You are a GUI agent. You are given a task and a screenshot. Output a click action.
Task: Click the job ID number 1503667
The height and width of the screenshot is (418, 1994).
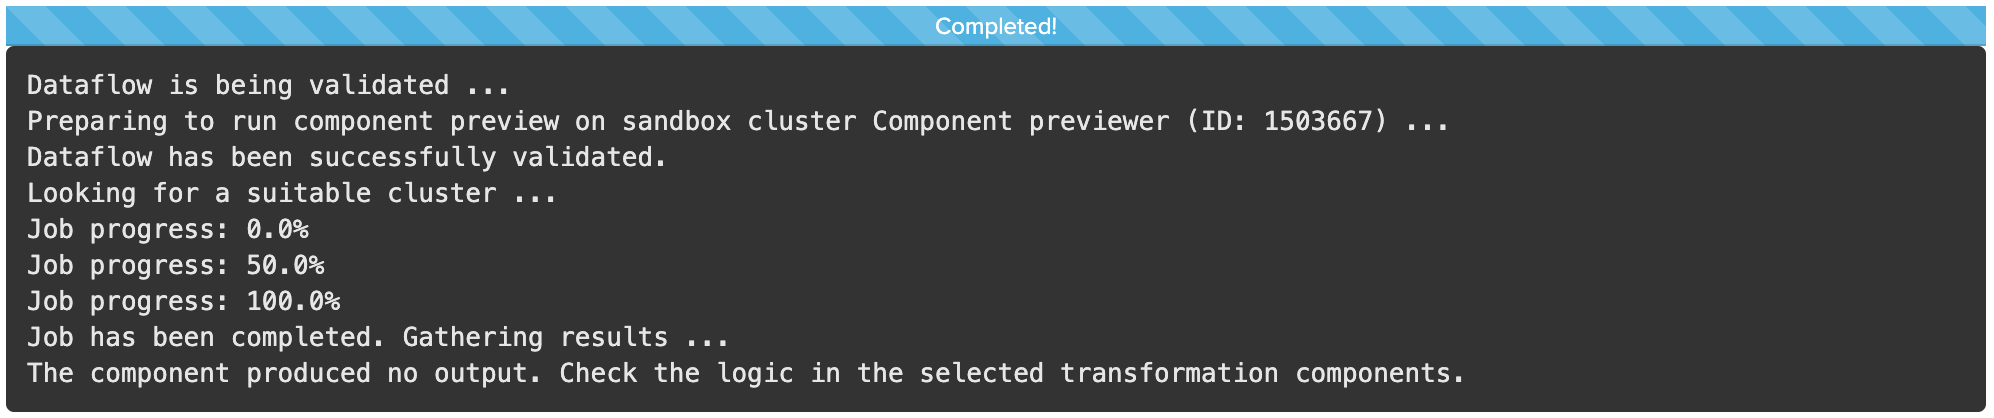click(1325, 122)
